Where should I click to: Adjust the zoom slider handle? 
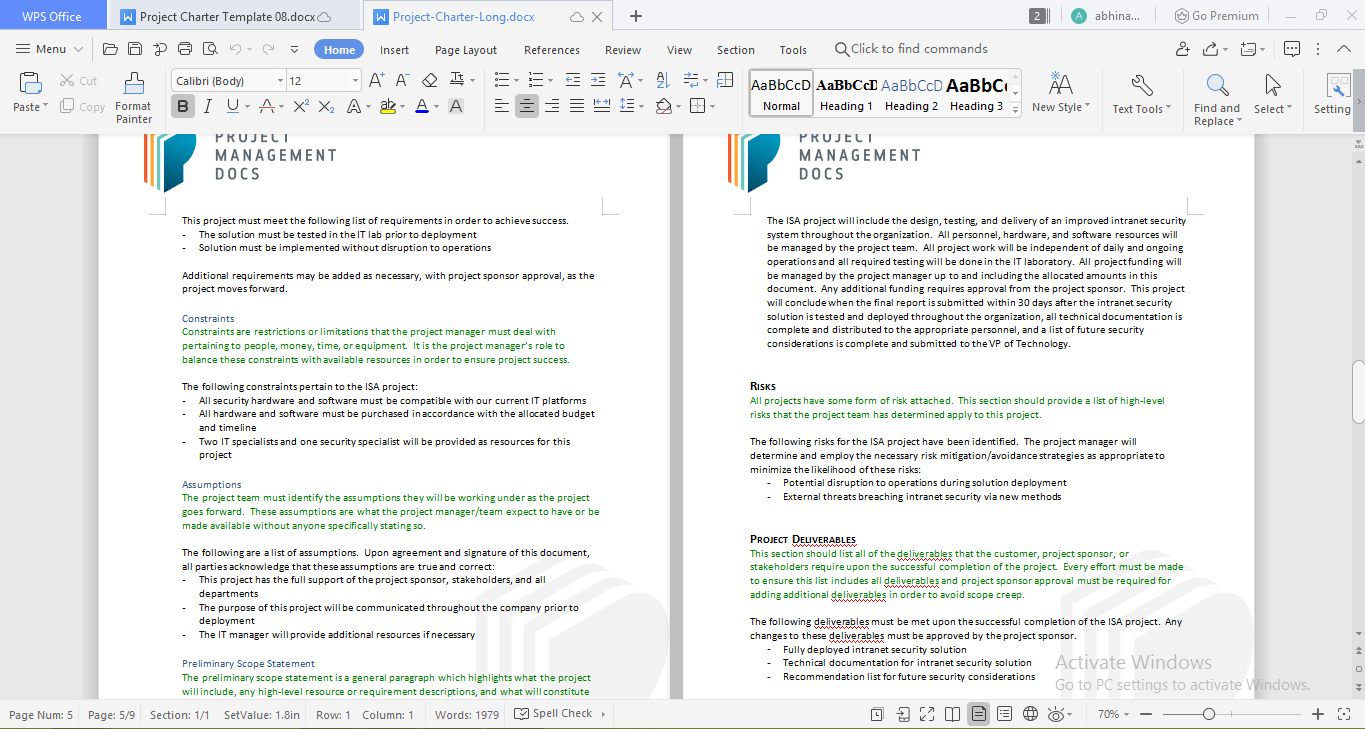point(1209,714)
